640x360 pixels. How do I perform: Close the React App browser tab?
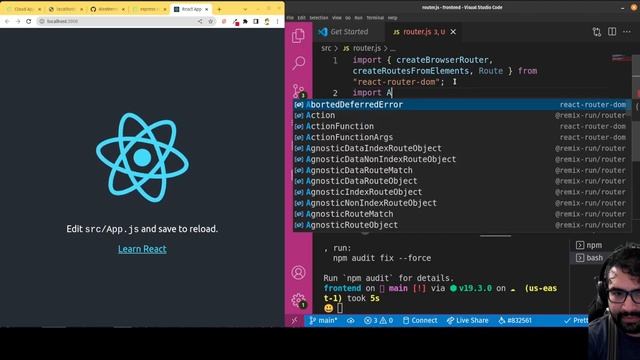tap(207, 9)
